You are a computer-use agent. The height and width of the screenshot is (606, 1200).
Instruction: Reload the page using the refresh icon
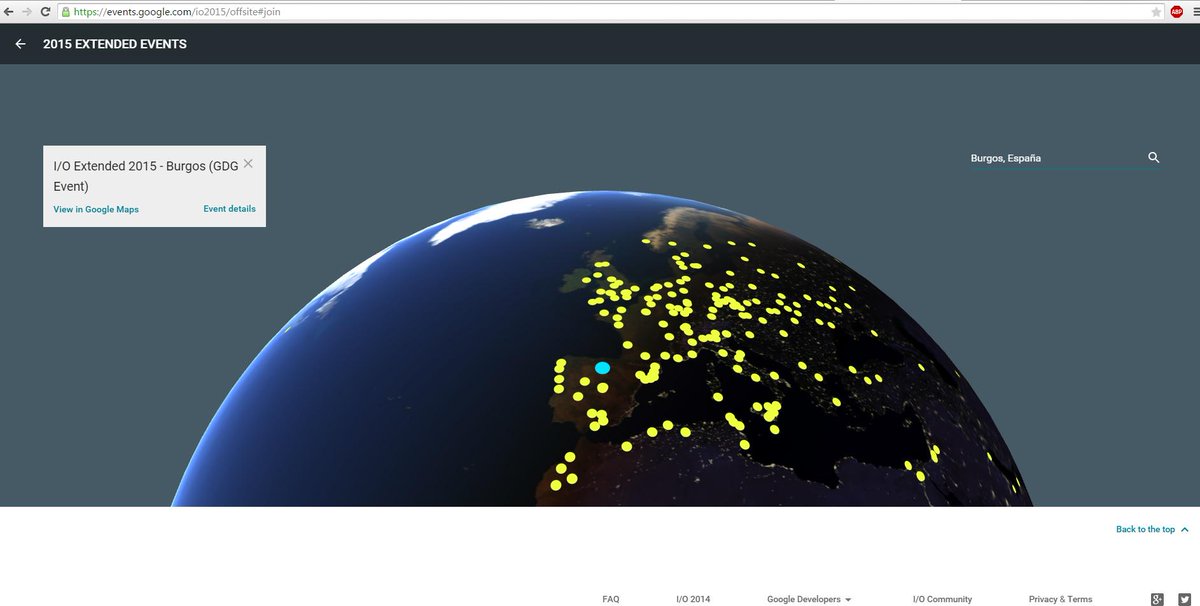pyautogui.click(x=45, y=12)
